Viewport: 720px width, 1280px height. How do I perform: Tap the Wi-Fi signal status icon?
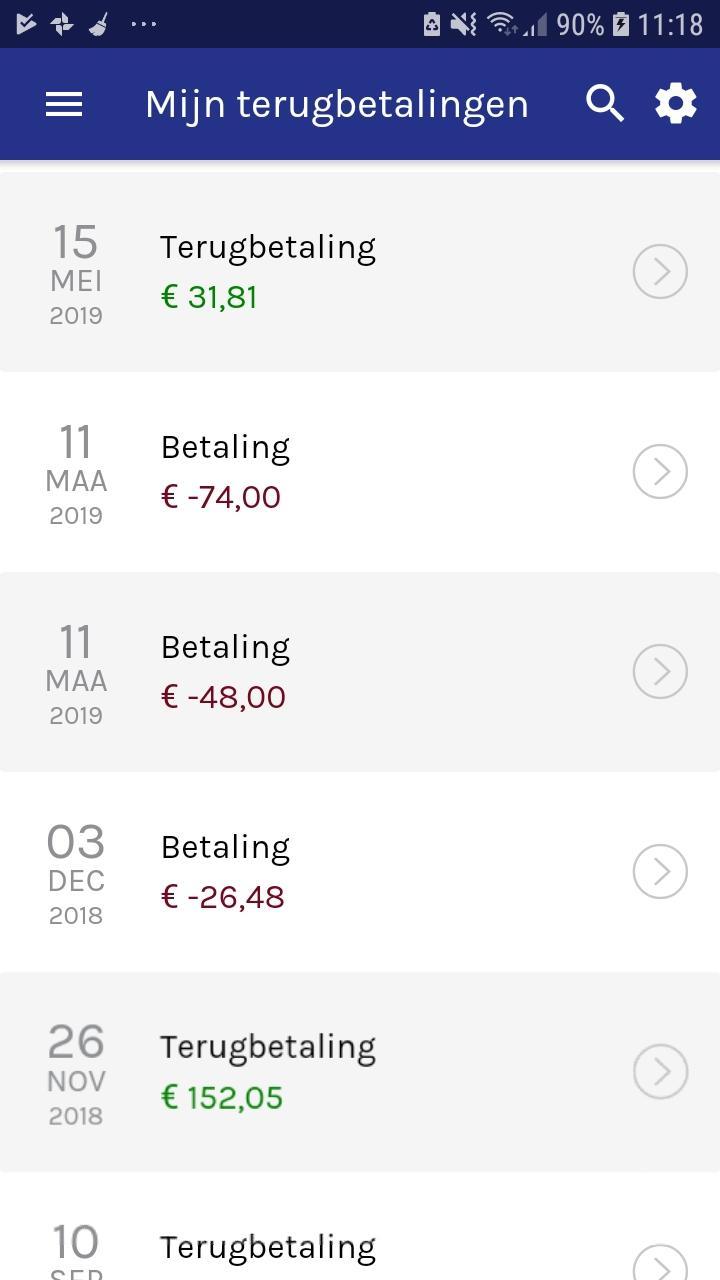click(x=503, y=24)
